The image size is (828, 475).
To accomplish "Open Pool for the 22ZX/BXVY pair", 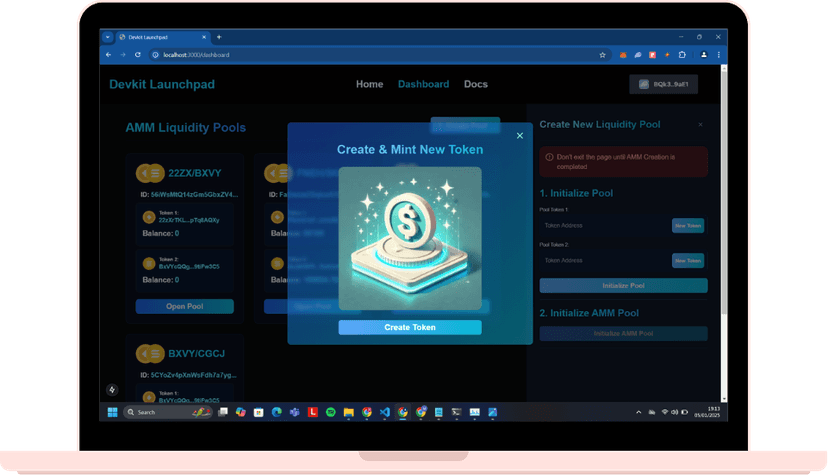I will point(184,306).
